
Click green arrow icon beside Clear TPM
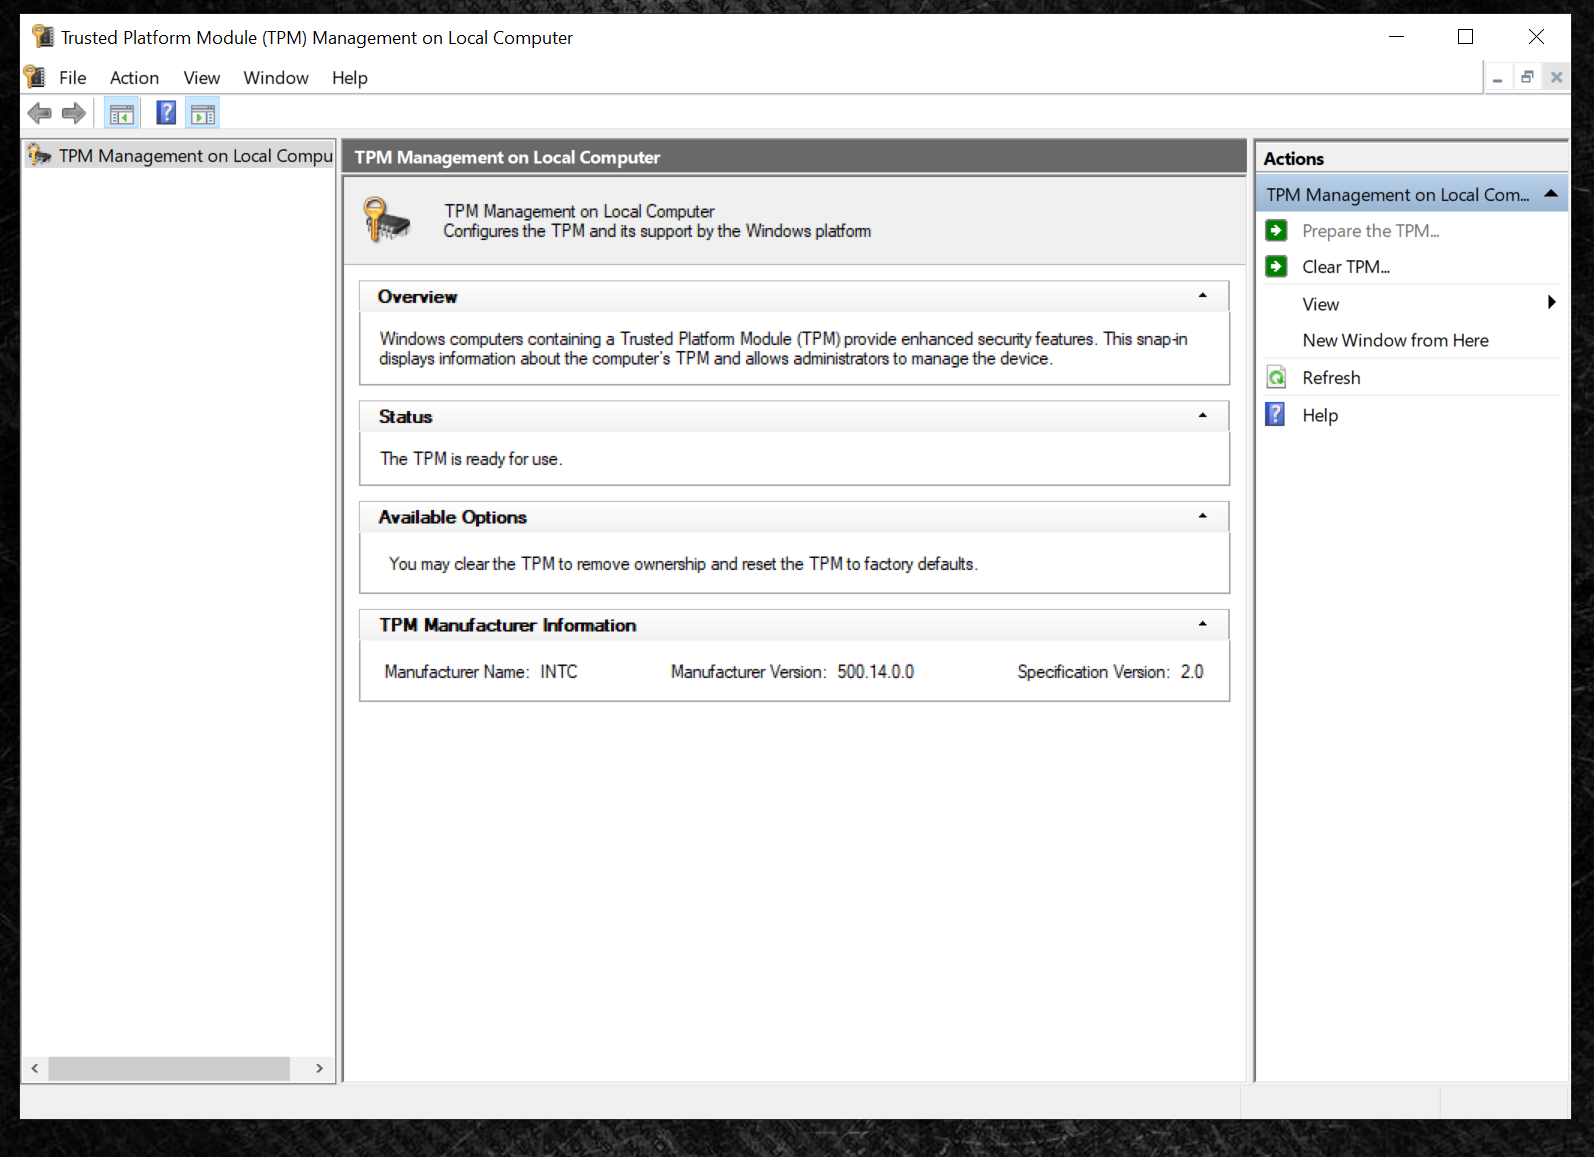point(1277,267)
